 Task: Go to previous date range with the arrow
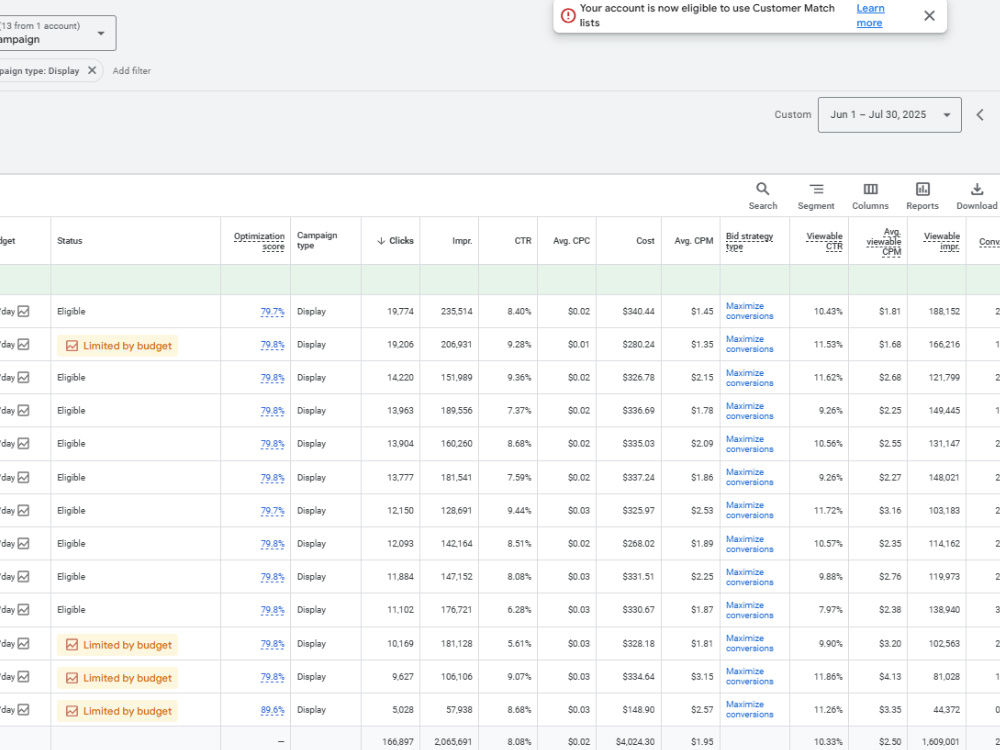980,115
